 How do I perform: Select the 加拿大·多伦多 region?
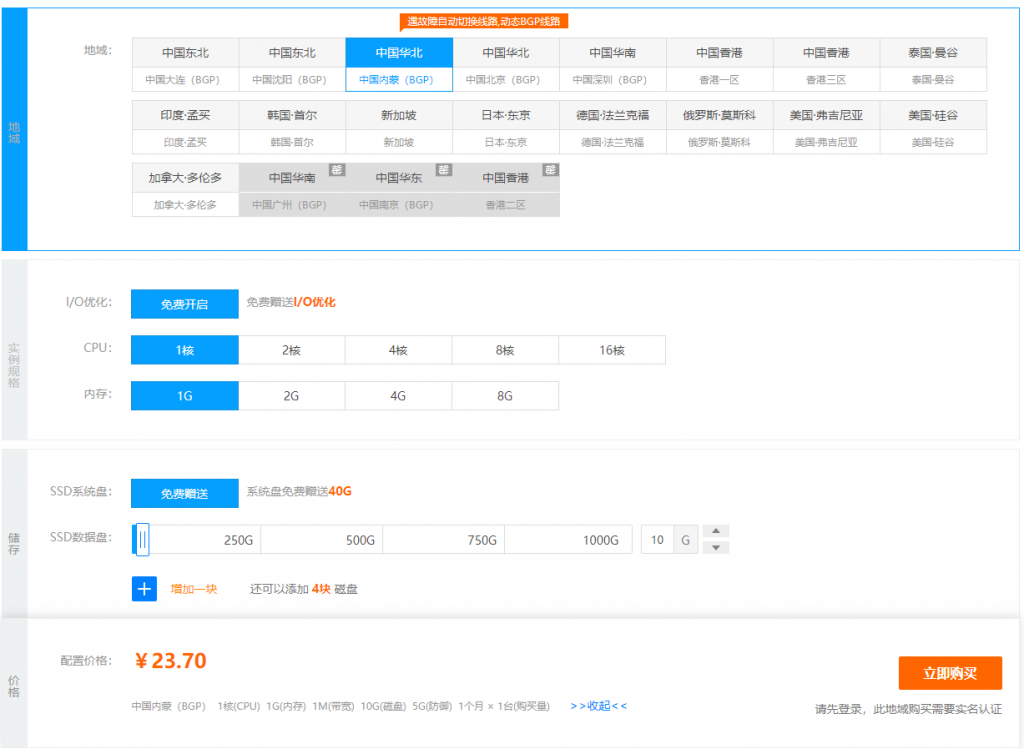pyautogui.click(x=185, y=190)
